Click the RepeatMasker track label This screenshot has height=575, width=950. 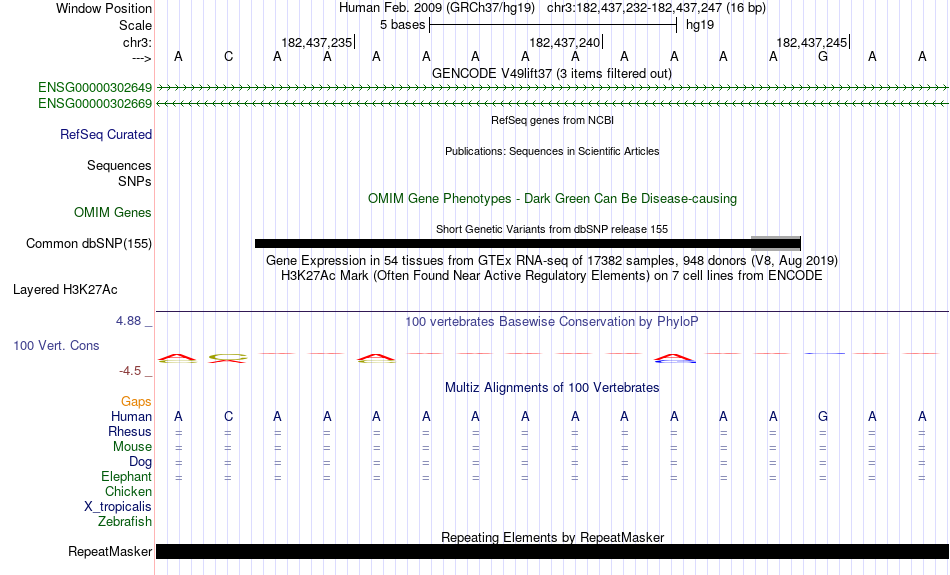click(x=110, y=551)
